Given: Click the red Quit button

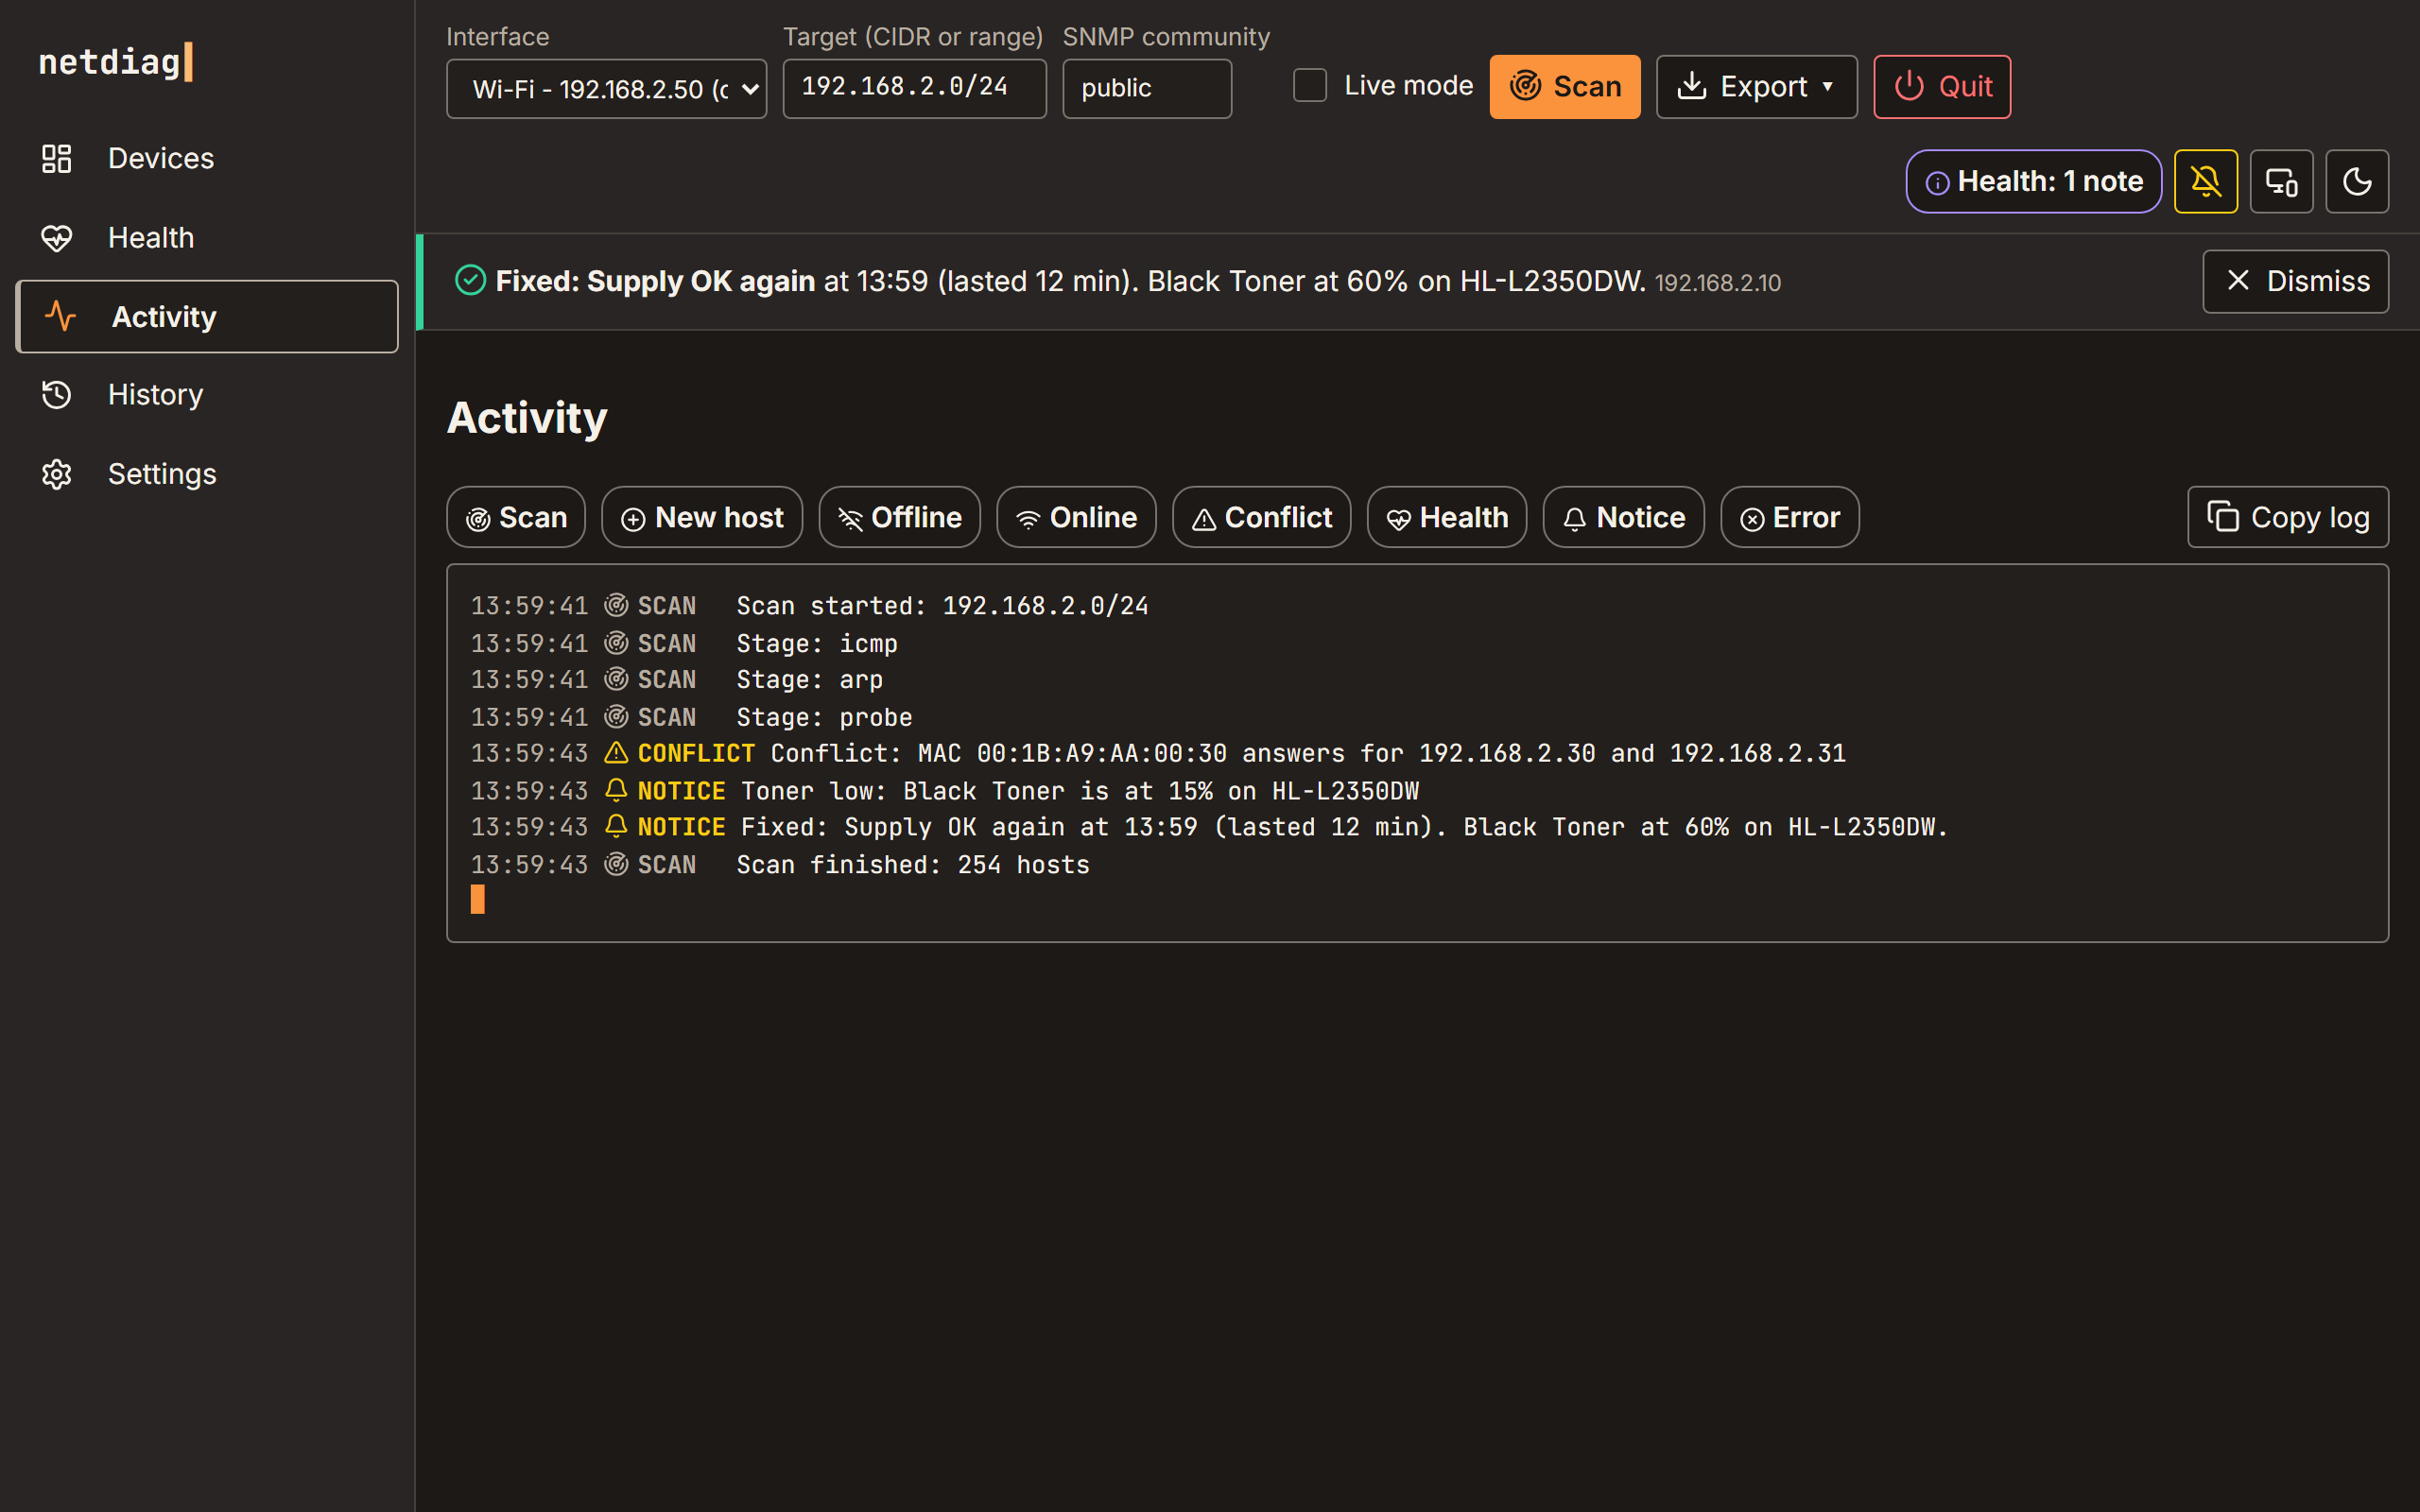Looking at the screenshot, I should point(1941,87).
